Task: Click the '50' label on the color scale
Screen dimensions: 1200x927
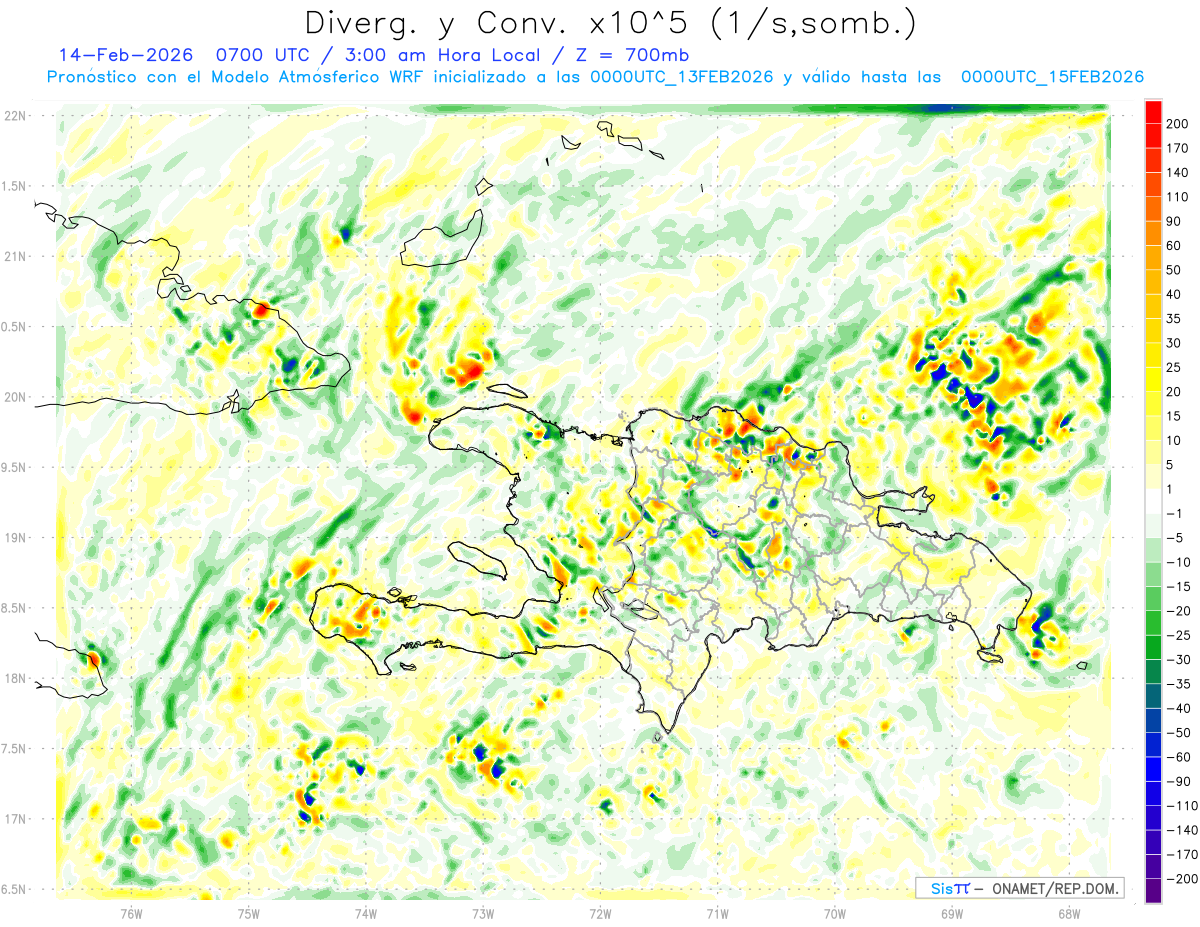Action: click(1175, 270)
